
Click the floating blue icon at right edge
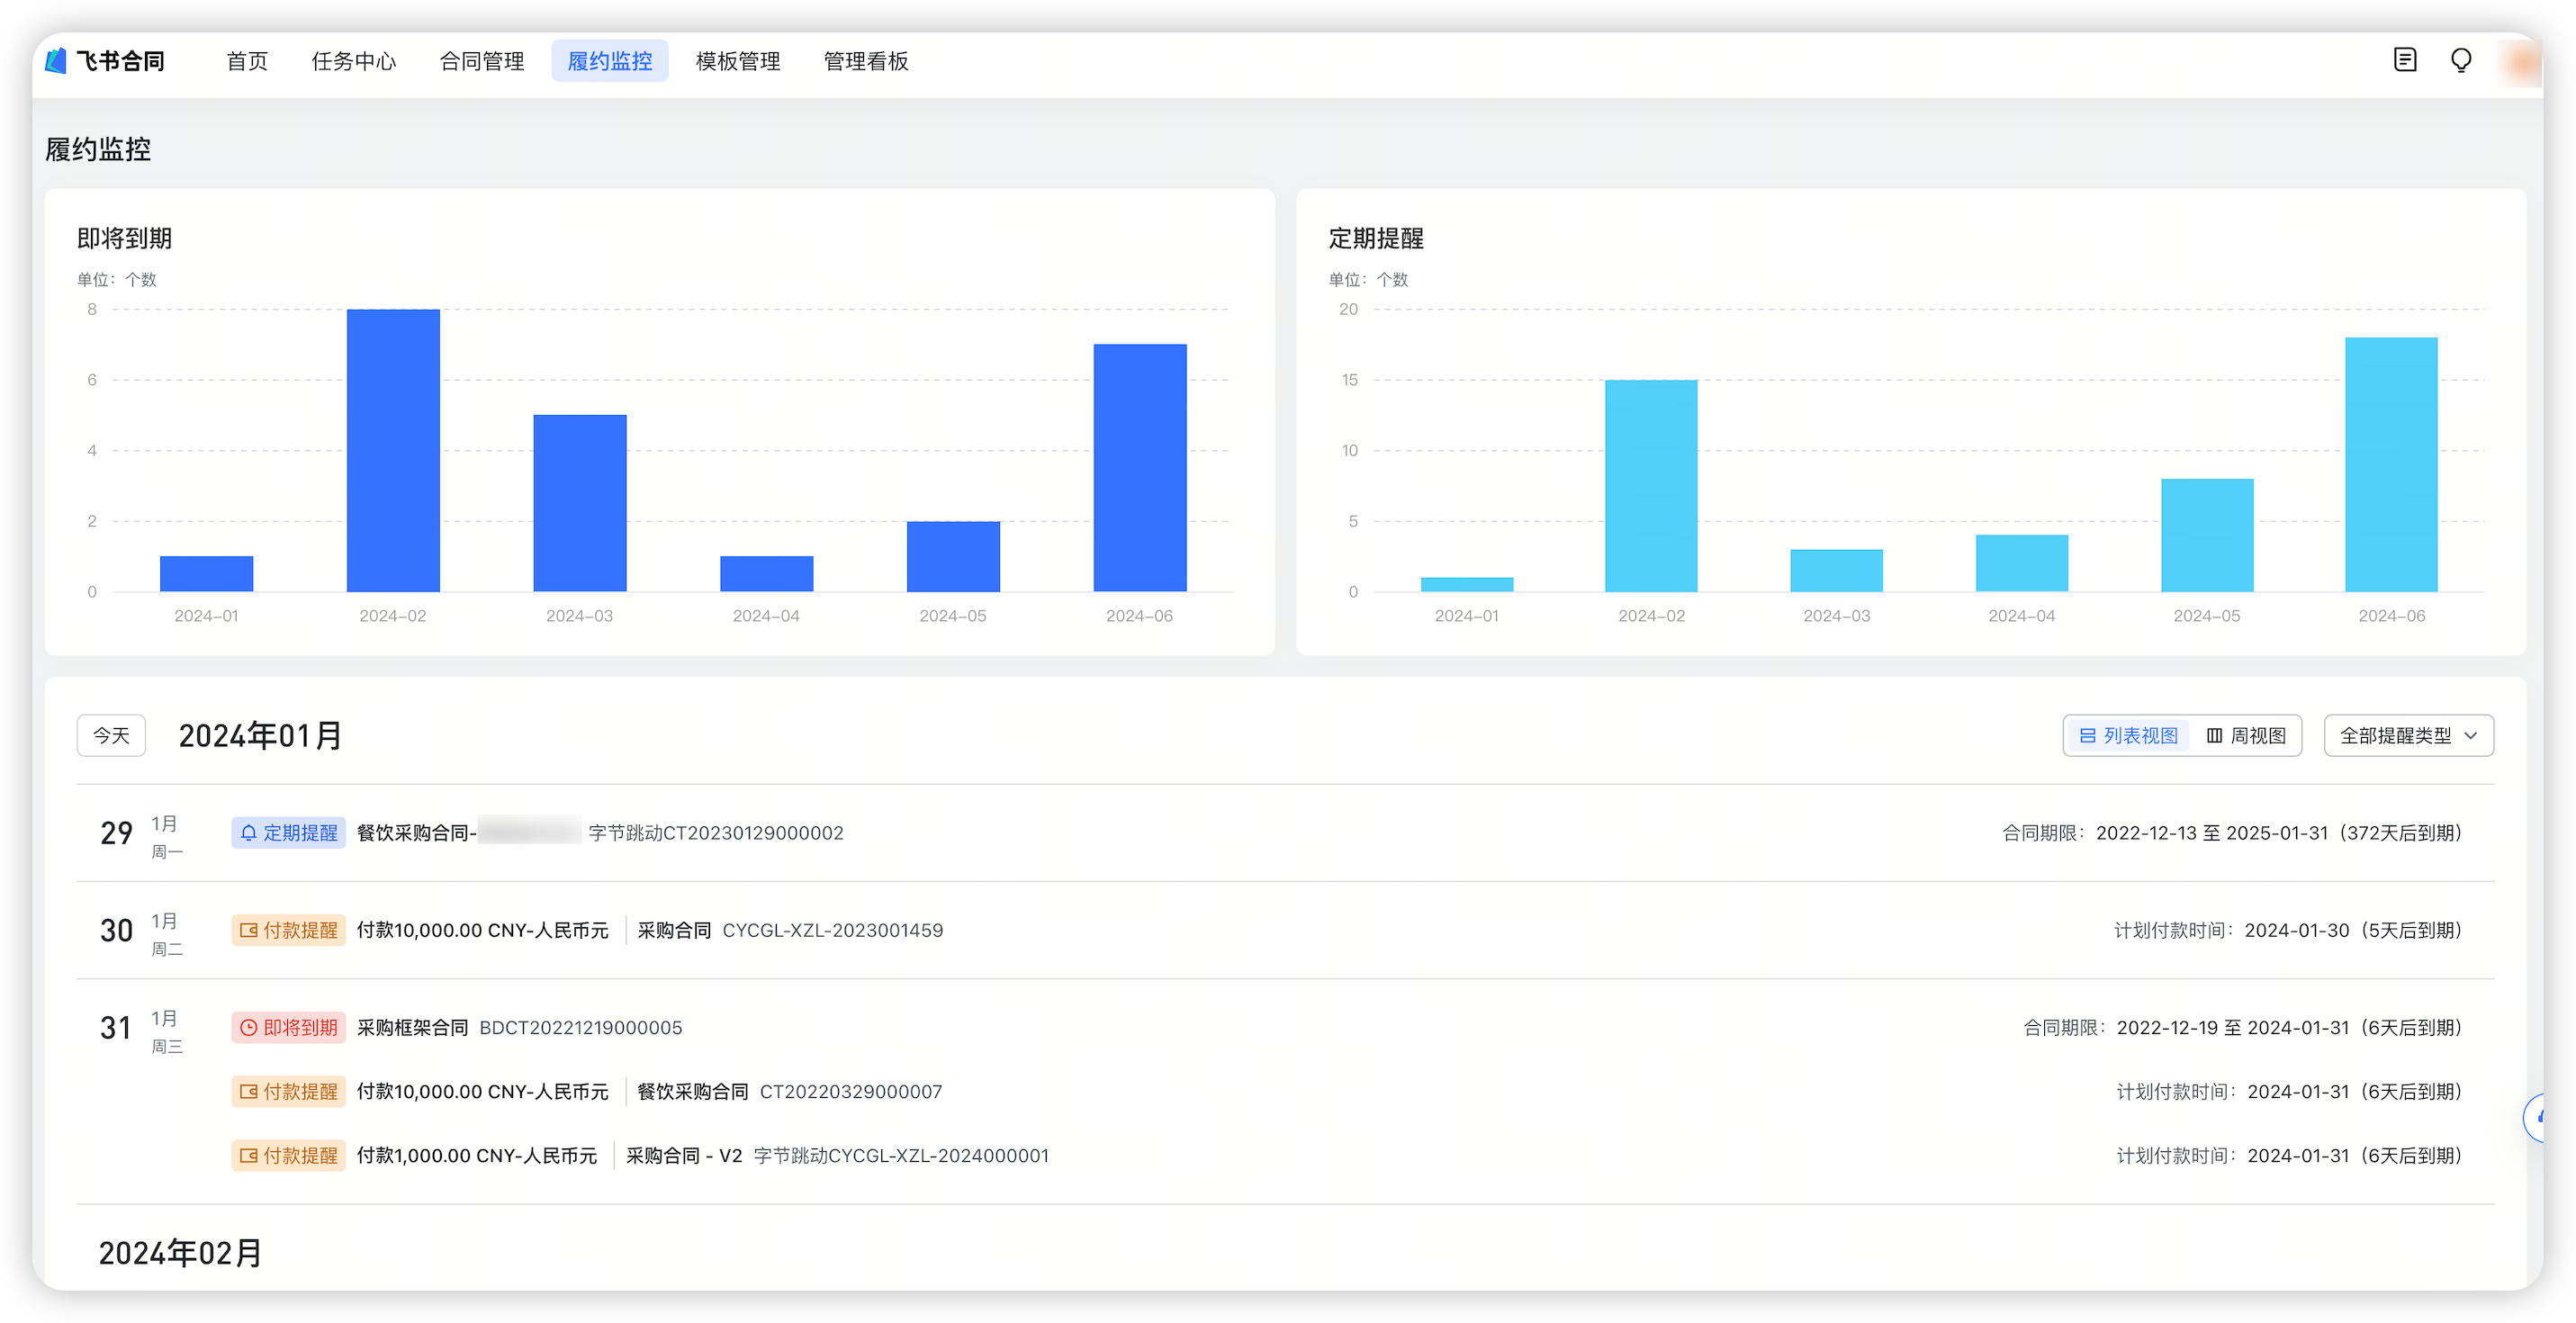[x=2538, y=1117]
